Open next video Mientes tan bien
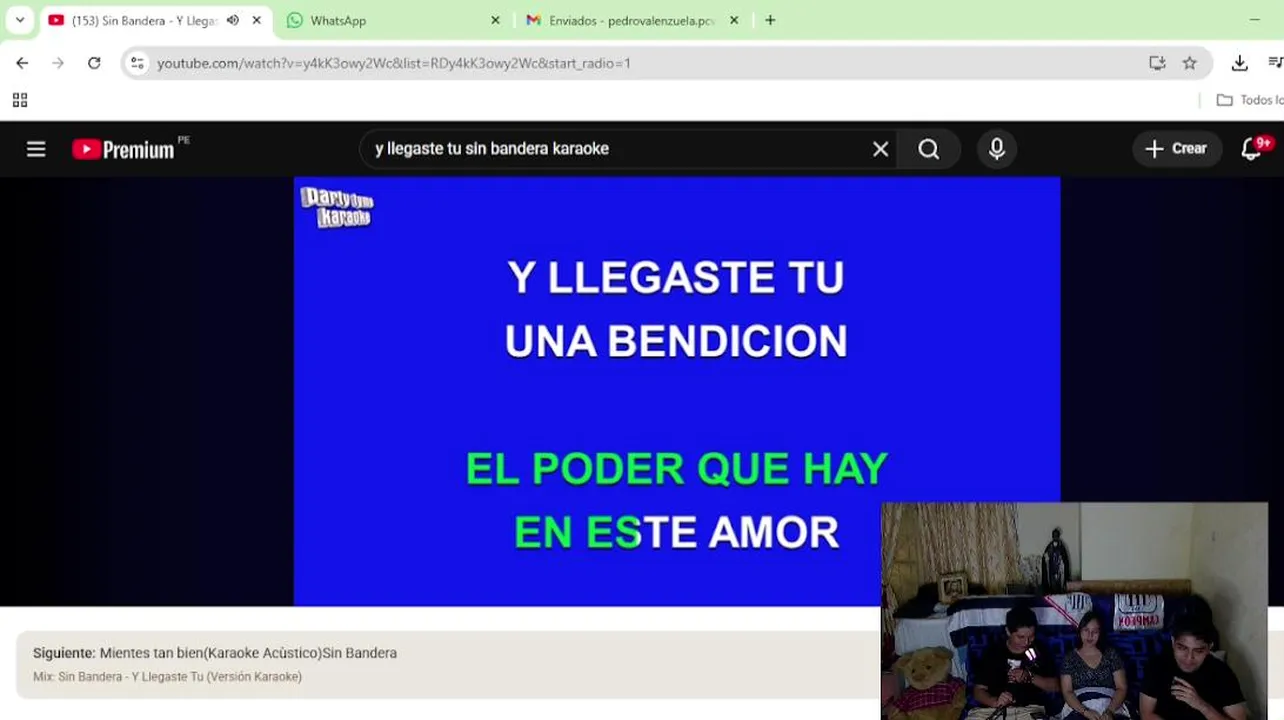The width and height of the screenshot is (1284, 720). 215,653
